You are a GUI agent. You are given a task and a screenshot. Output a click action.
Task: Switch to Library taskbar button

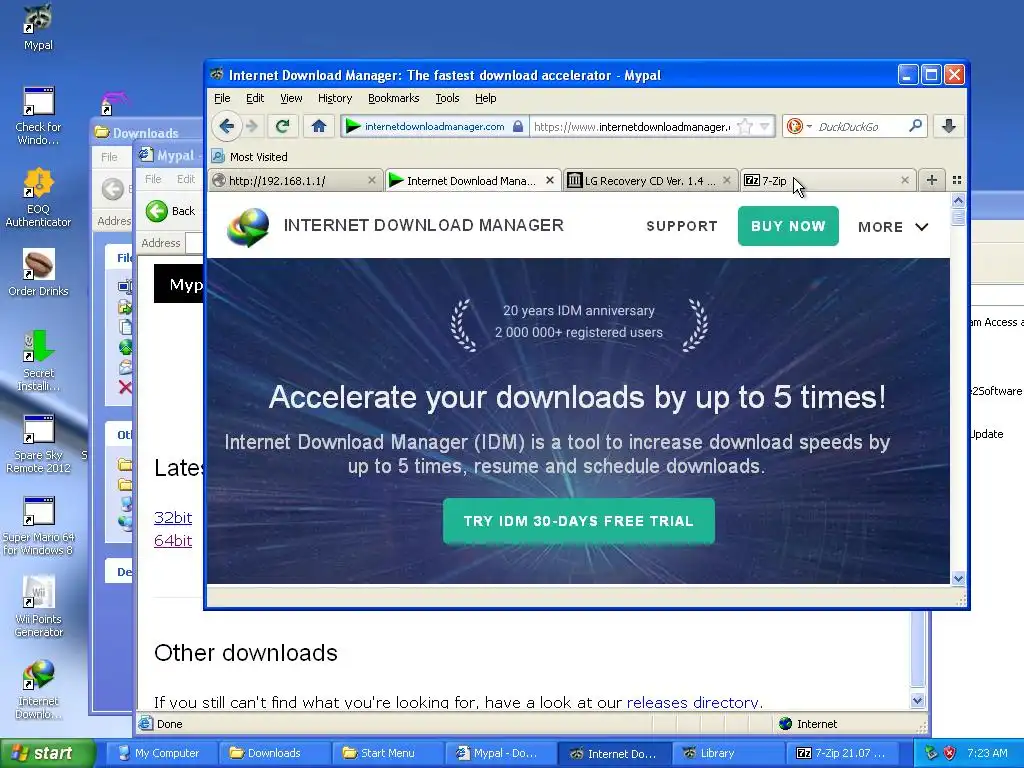pyautogui.click(x=727, y=753)
